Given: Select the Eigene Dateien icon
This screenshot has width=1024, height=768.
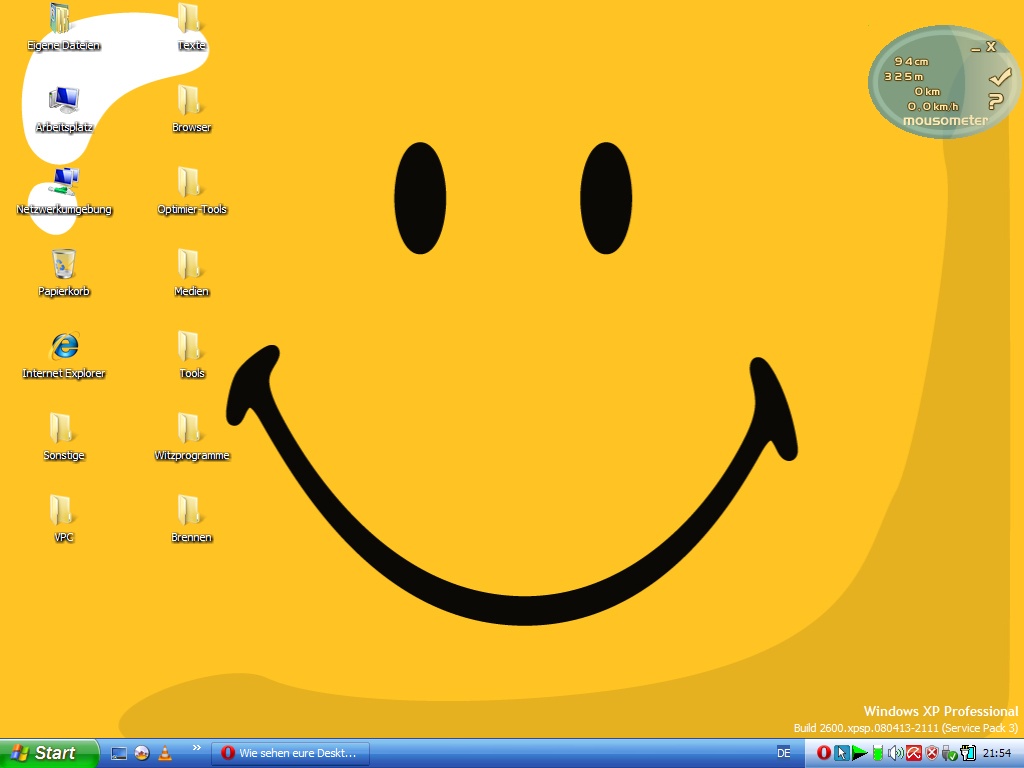Looking at the screenshot, I should pos(62,18).
